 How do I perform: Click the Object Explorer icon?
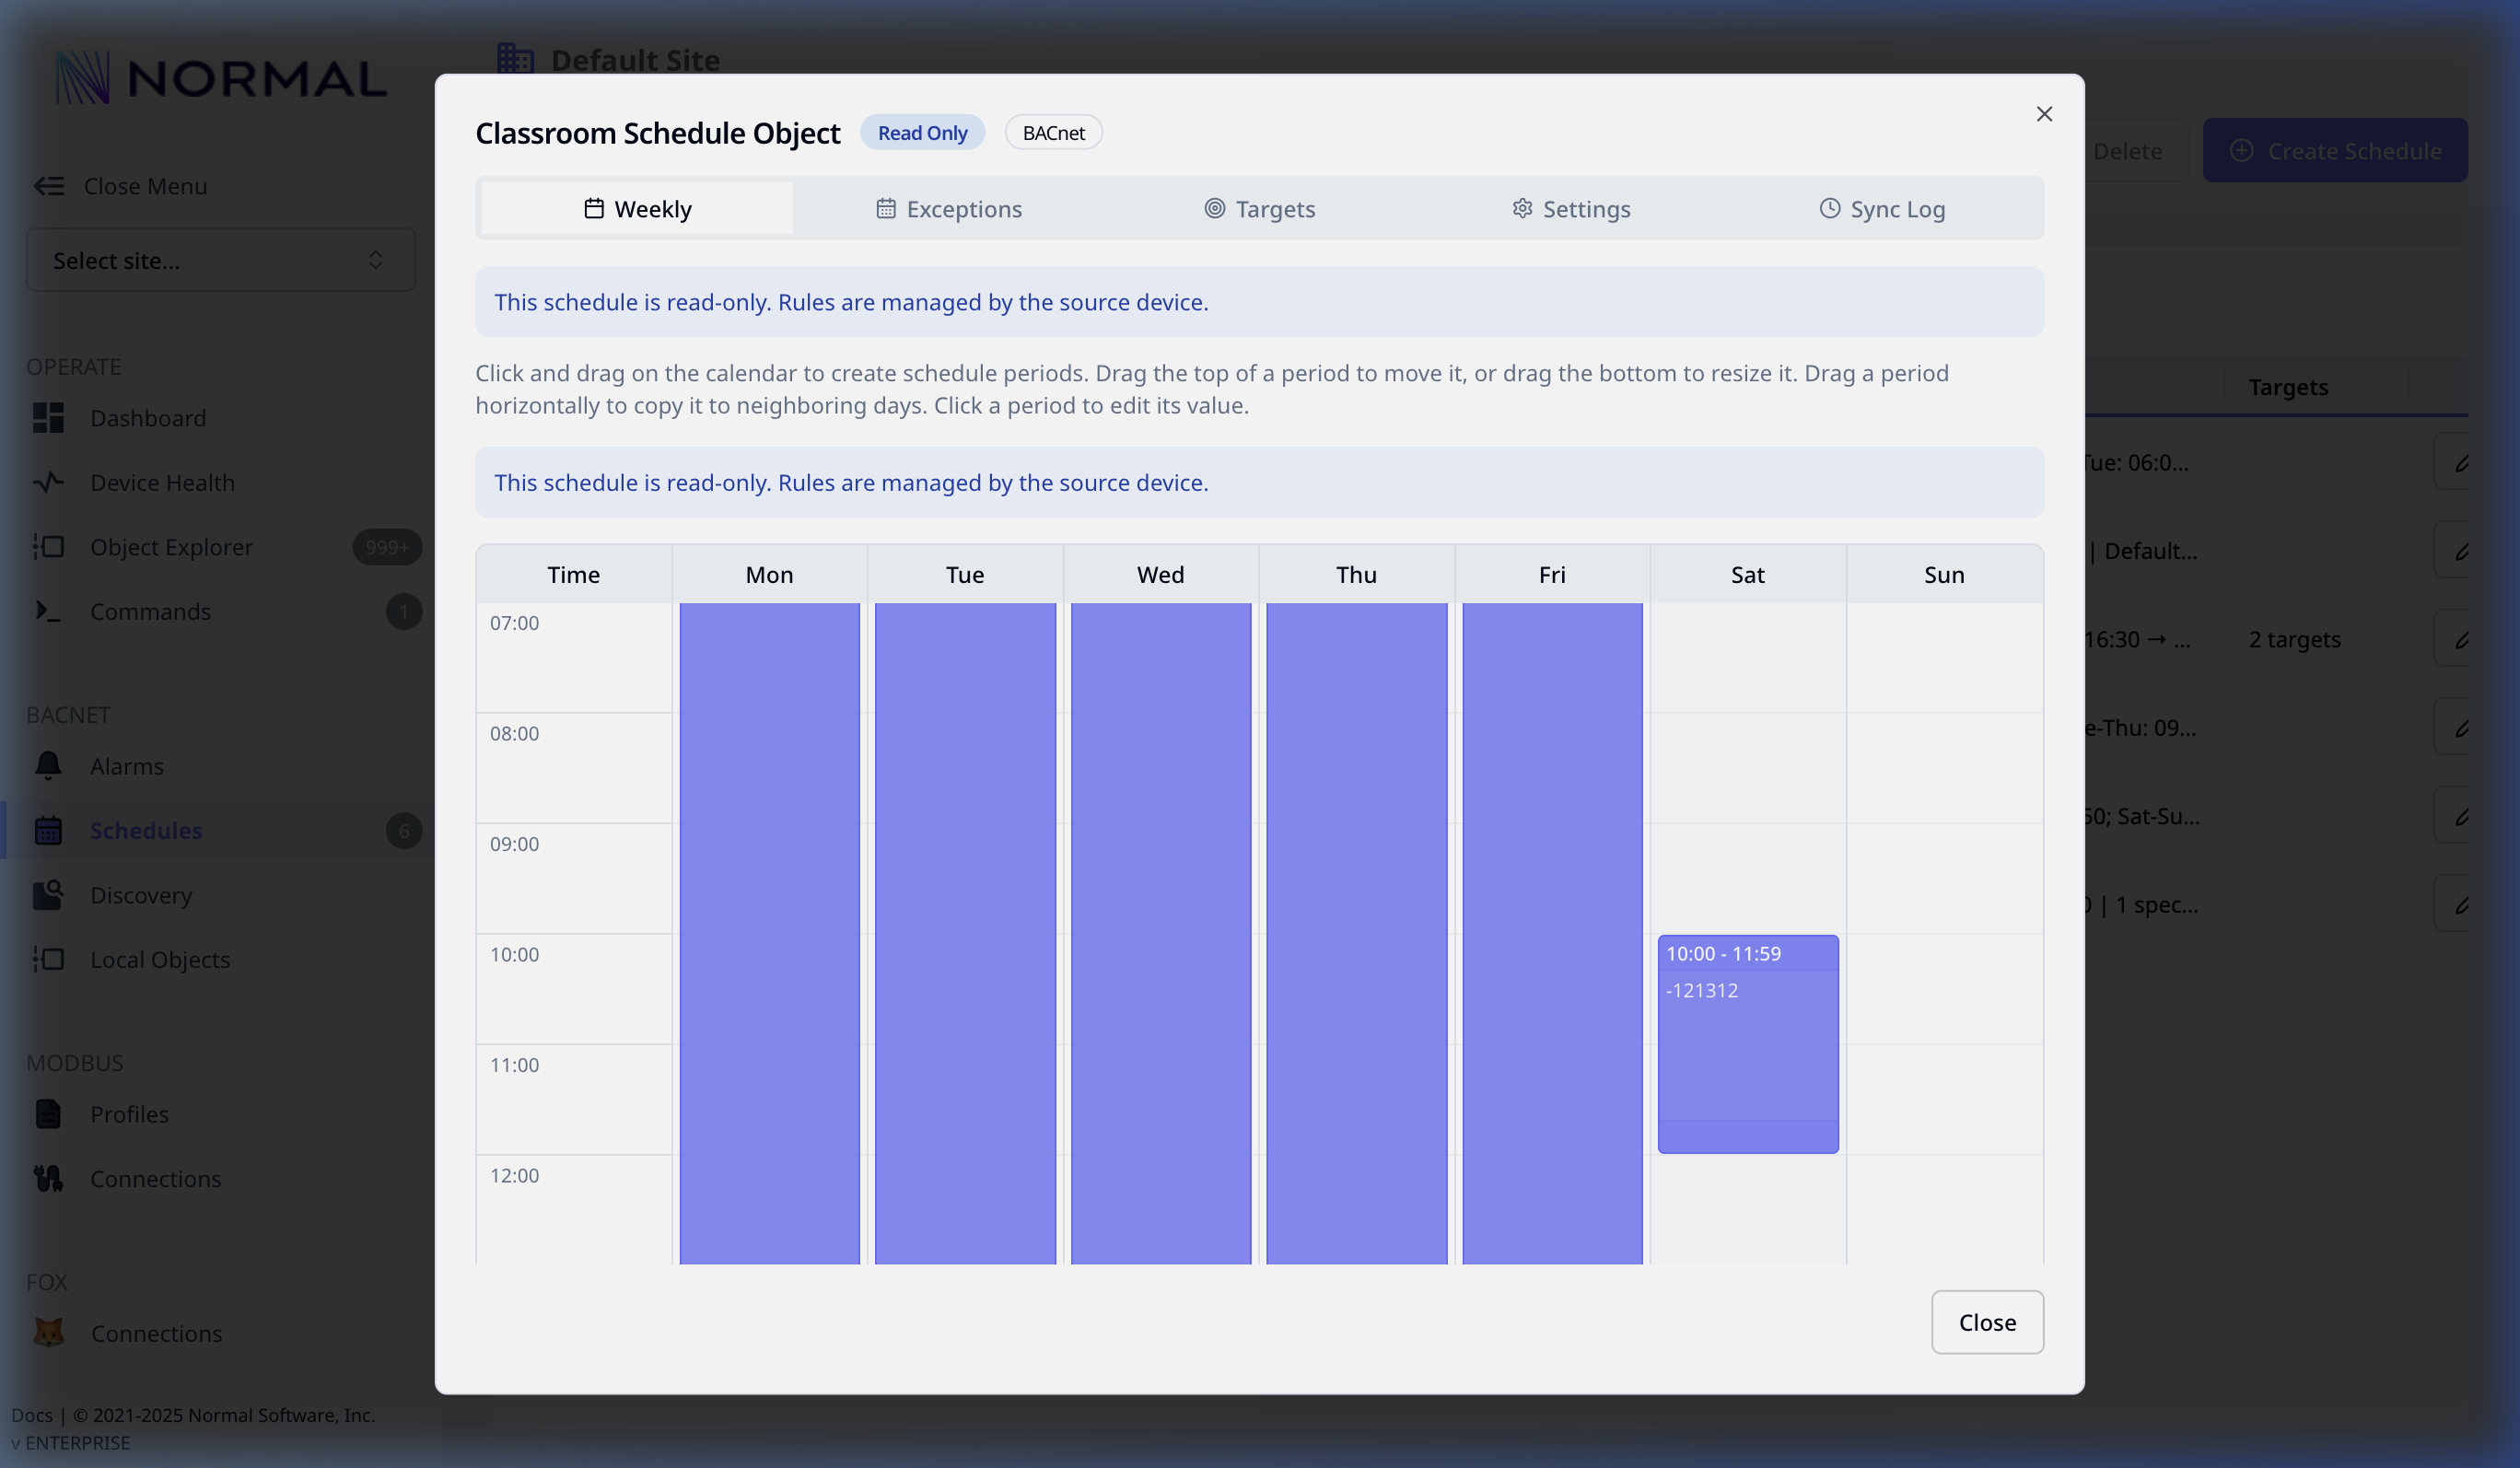(48, 547)
